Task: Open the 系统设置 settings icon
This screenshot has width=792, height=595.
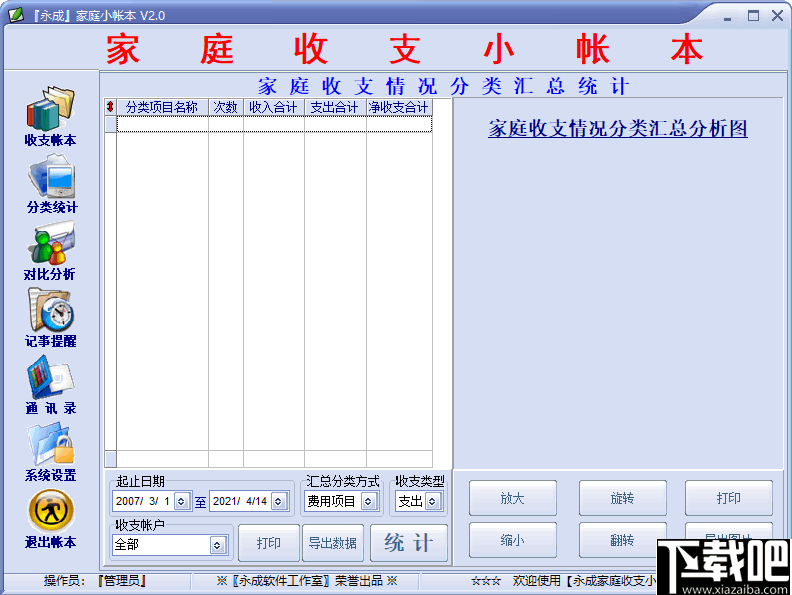Action: (51, 452)
